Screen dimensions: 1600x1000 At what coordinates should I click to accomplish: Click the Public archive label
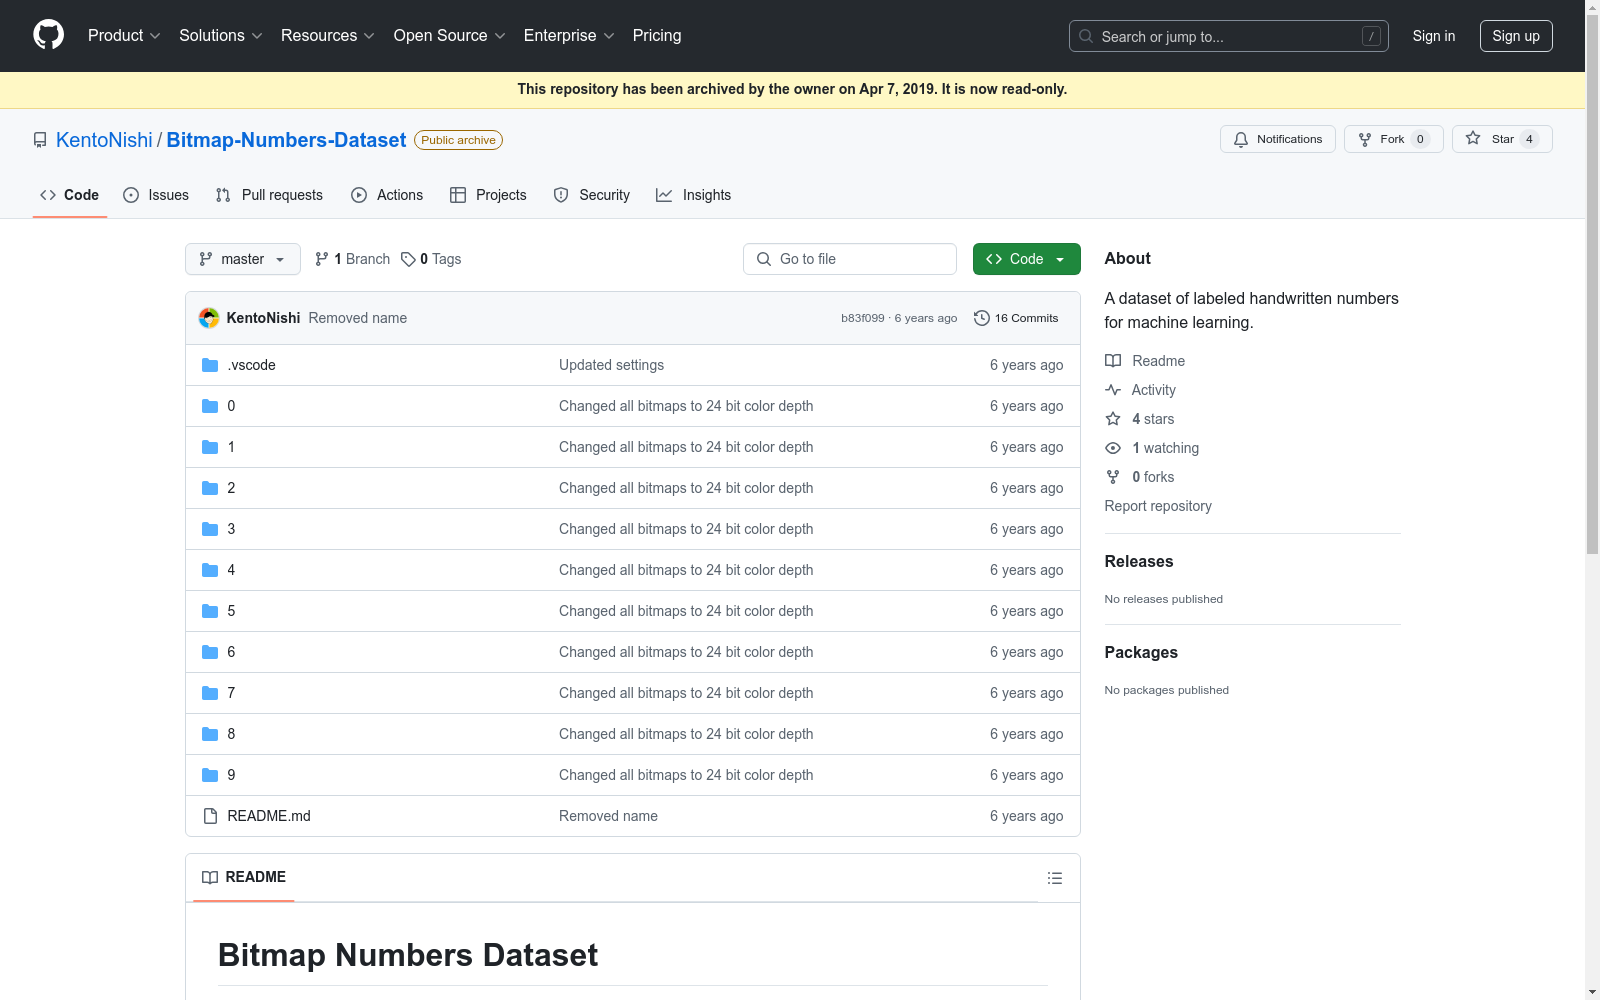[458, 140]
